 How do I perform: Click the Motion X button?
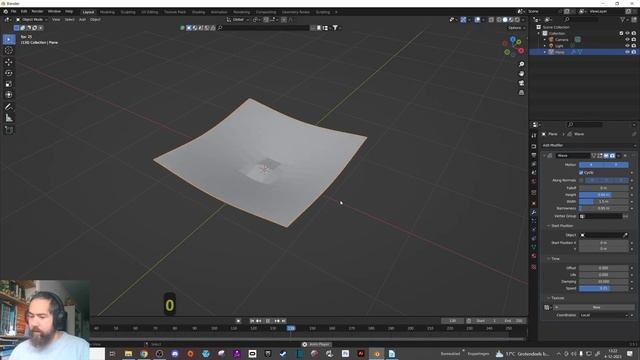pos(591,165)
